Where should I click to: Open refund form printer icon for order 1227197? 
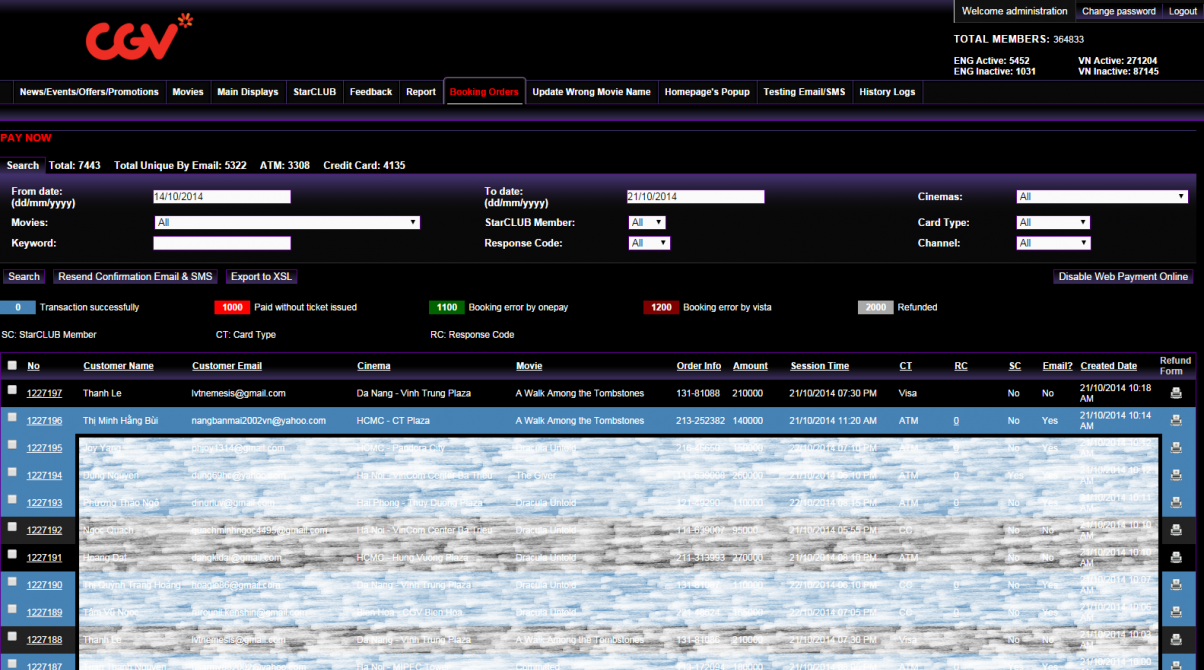pyautogui.click(x=1176, y=393)
